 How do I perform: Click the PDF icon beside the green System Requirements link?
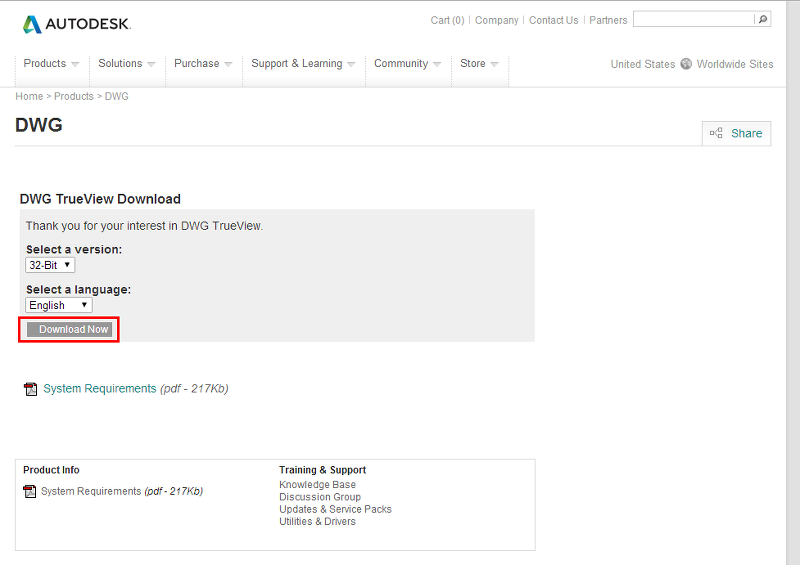tap(31, 389)
